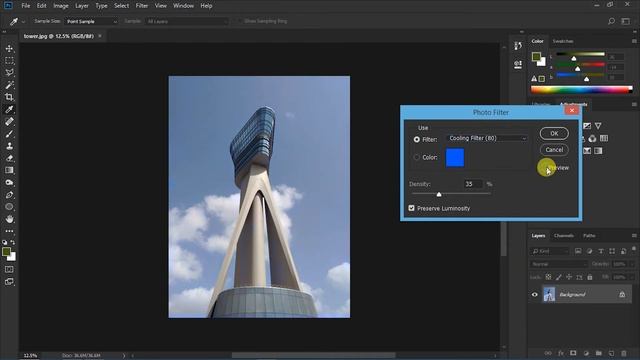Viewport: 640px width, 360px height.
Task: Click the color spectrum ramp in Color panel
Action: pos(582,90)
